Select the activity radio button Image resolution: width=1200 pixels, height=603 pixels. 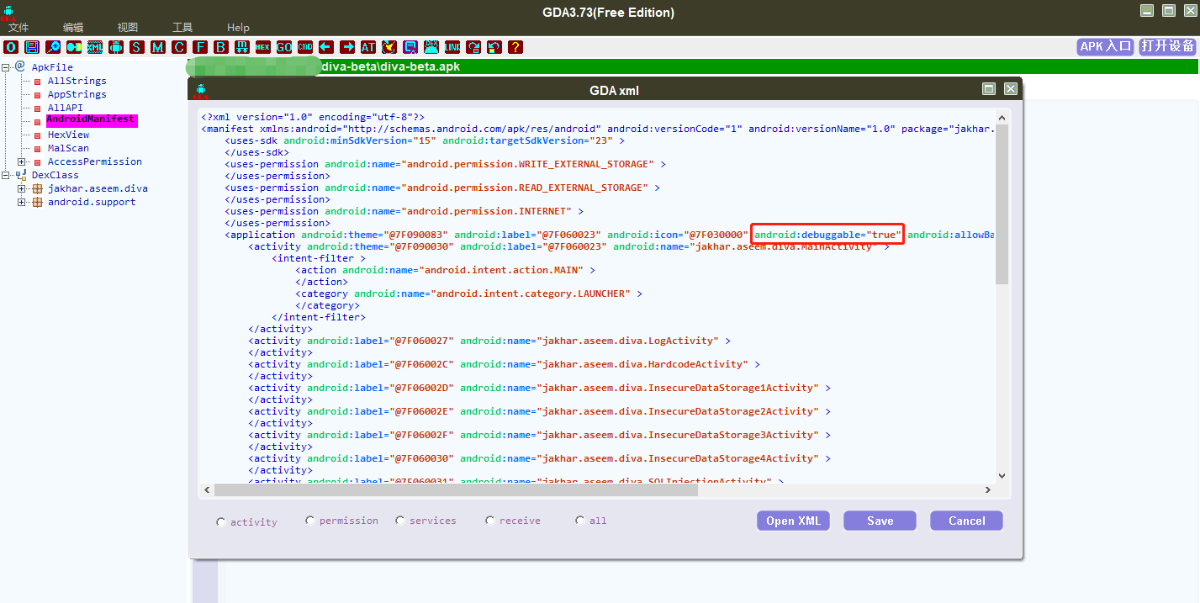(221, 521)
